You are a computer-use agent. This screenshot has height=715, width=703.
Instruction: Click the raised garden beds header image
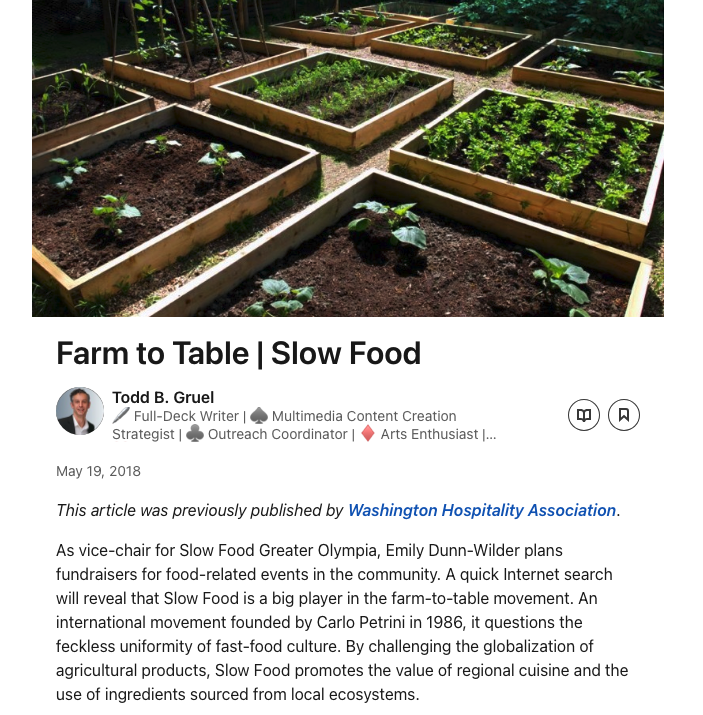(x=348, y=158)
